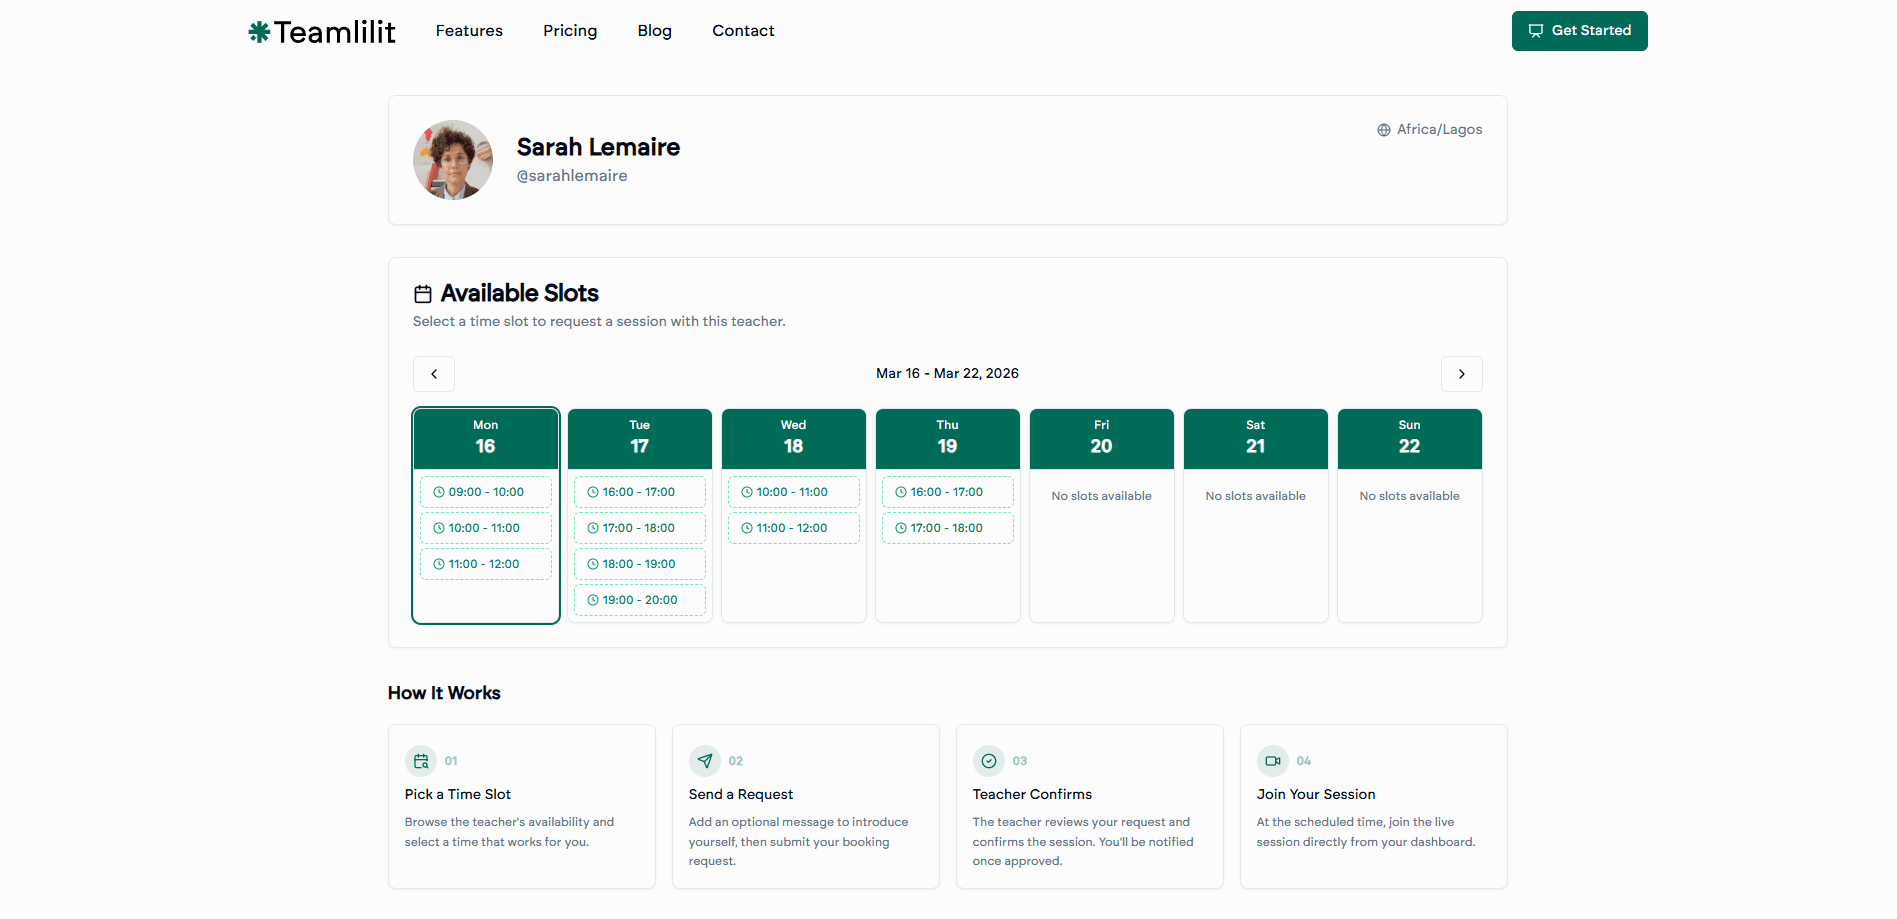
Task: Click the Pick a Time Slot calendar icon
Action: point(421,761)
